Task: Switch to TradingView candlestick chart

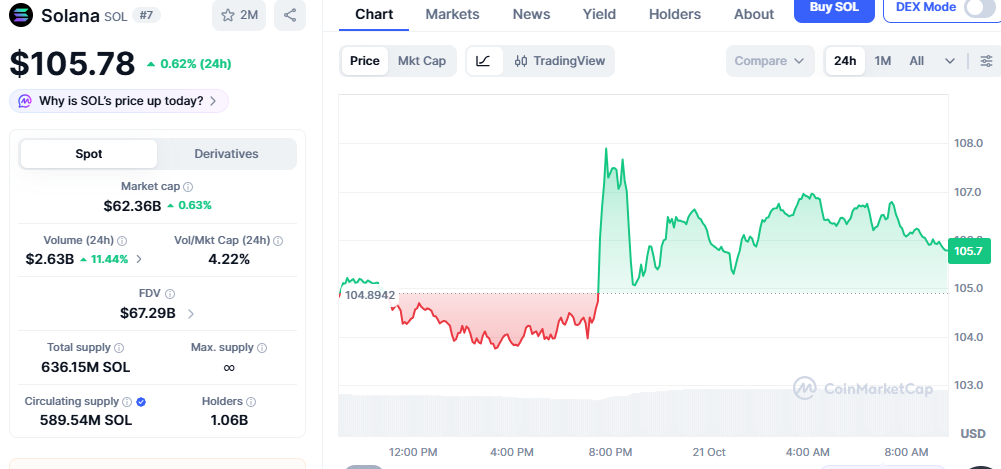Action: click(x=559, y=61)
